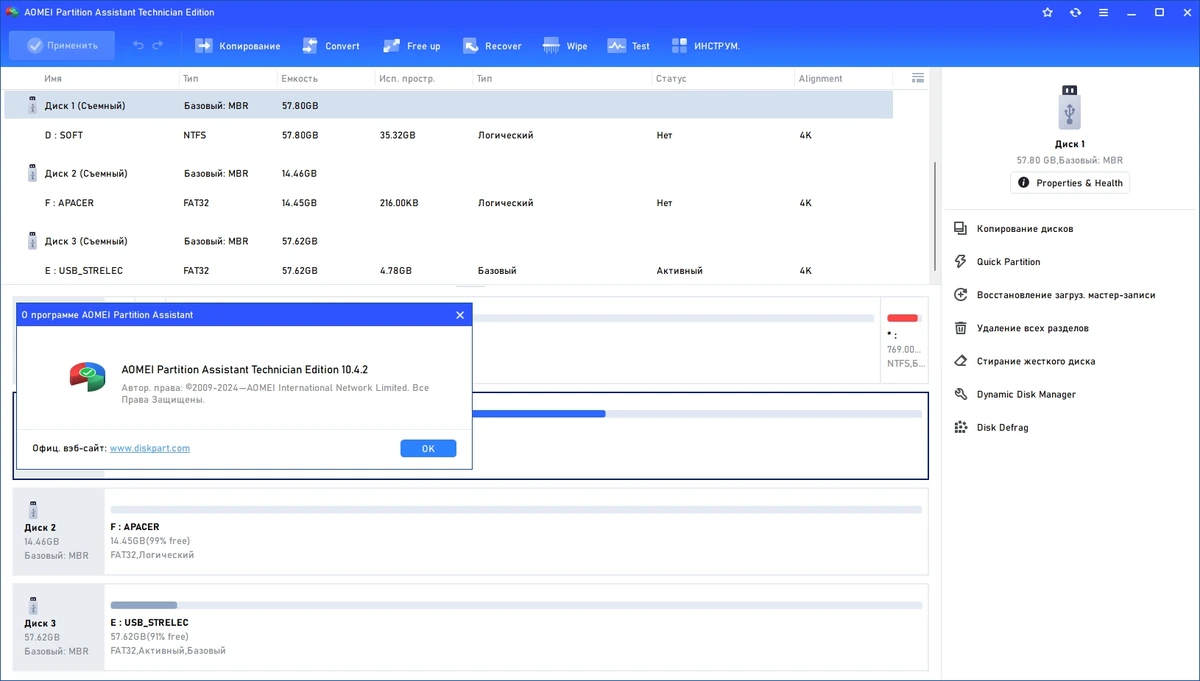The height and width of the screenshot is (681, 1200).
Task: Click the Wipe shredder toolbar icon
Action: click(x=551, y=46)
